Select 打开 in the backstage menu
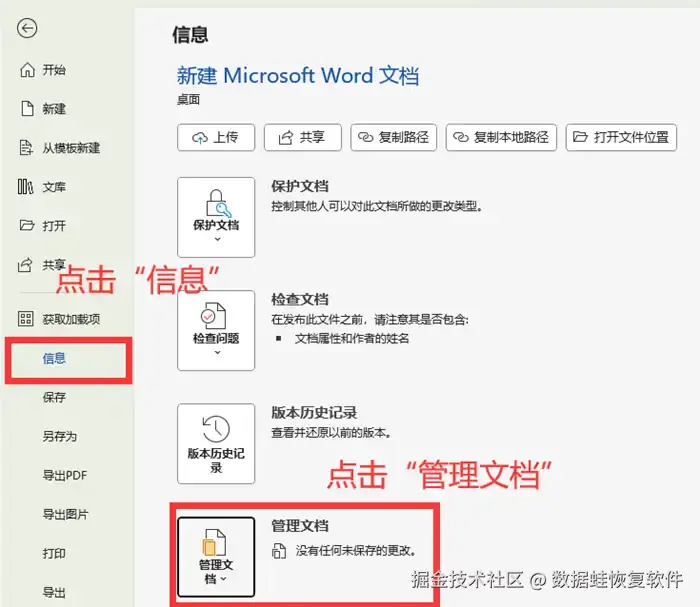Screen dimensions: 700x607 54,225
